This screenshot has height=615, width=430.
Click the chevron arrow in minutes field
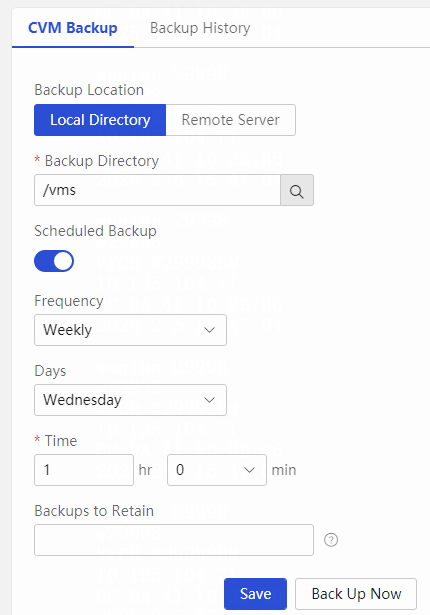tap(250, 470)
